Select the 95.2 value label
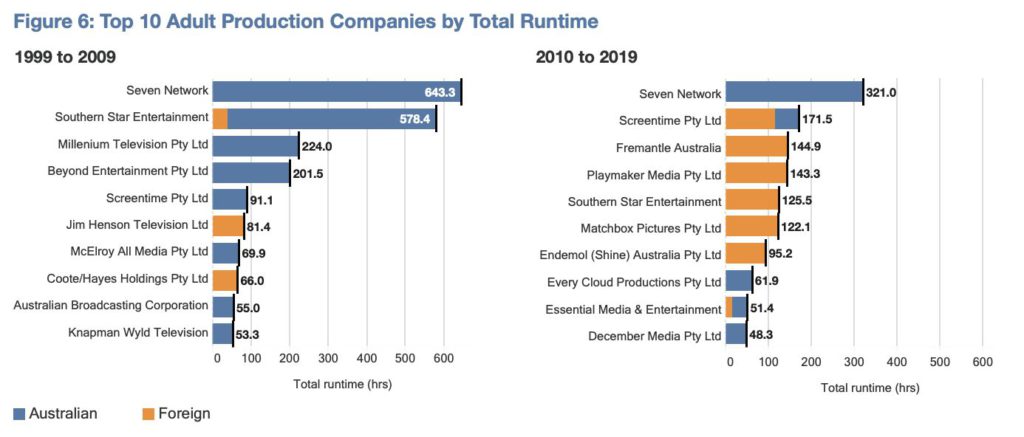The image size is (1024, 437). pyautogui.click(x=781, y=254)
